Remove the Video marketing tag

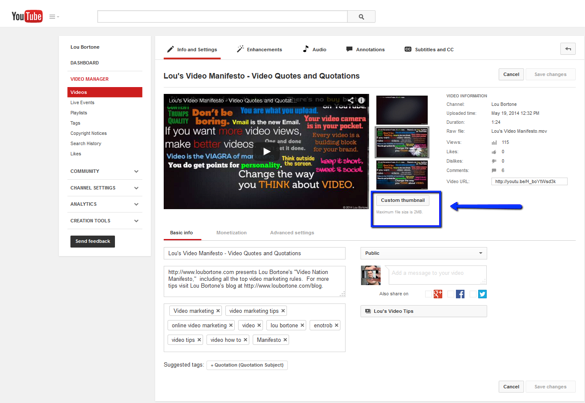(x=218, y=311)
